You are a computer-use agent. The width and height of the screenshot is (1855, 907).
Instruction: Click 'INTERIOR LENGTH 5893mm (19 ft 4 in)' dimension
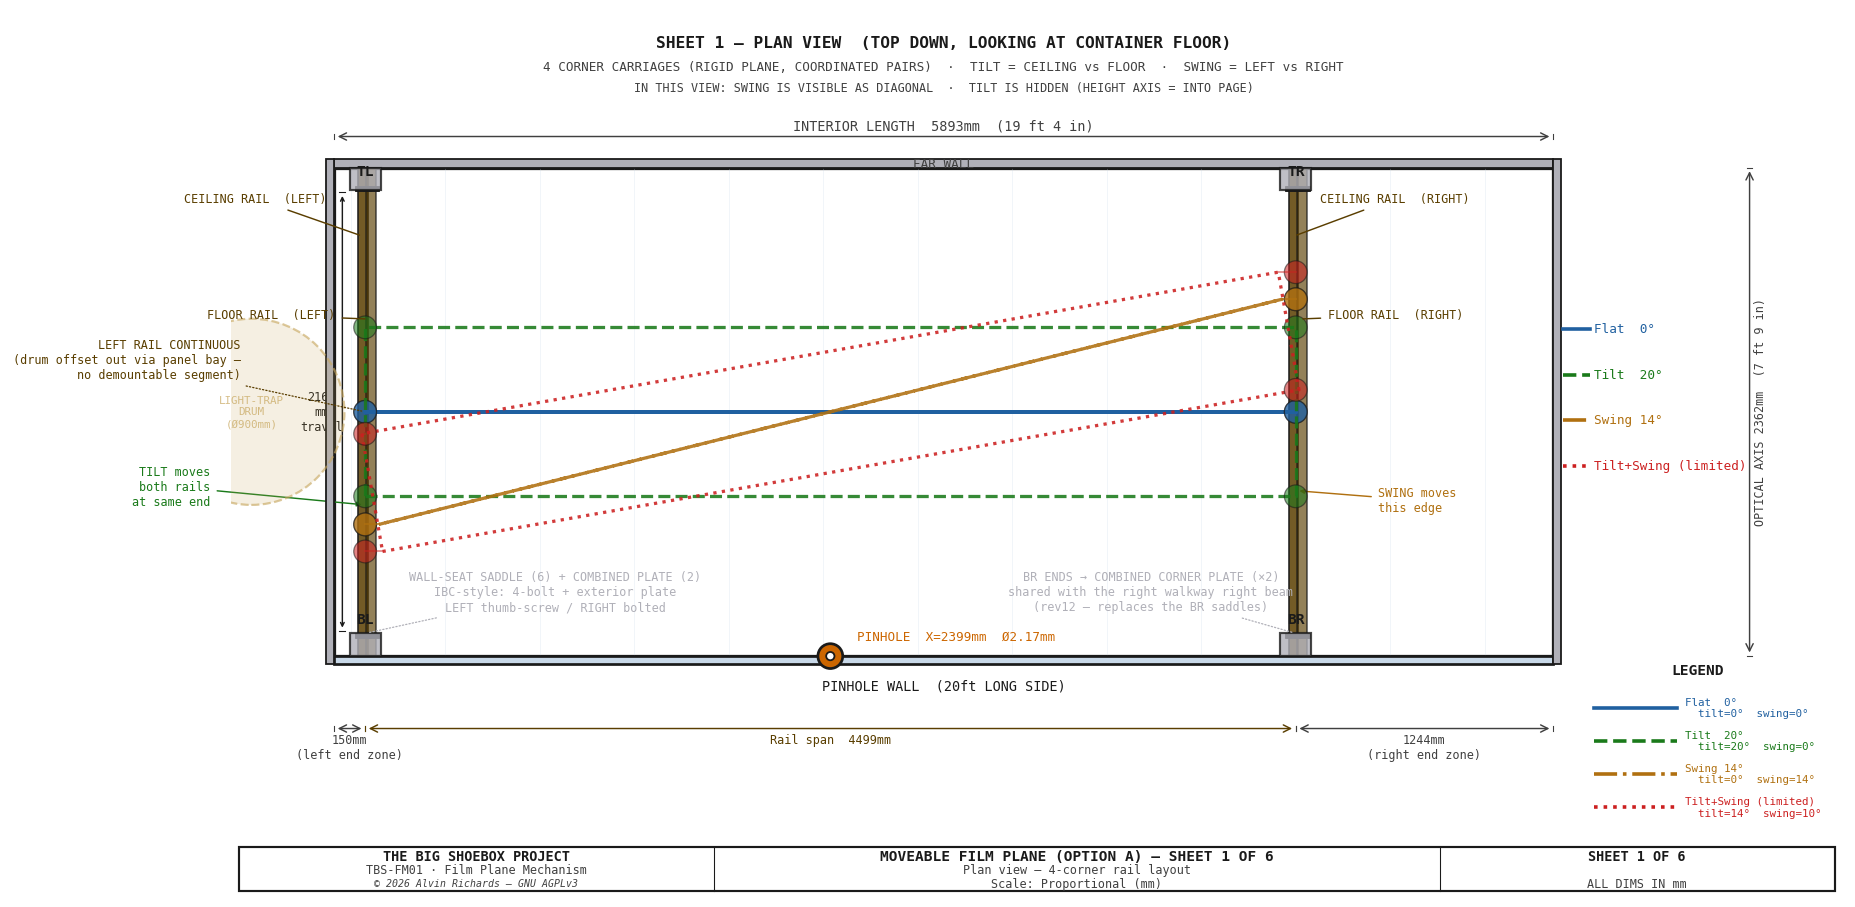click(x=943, y=127)
